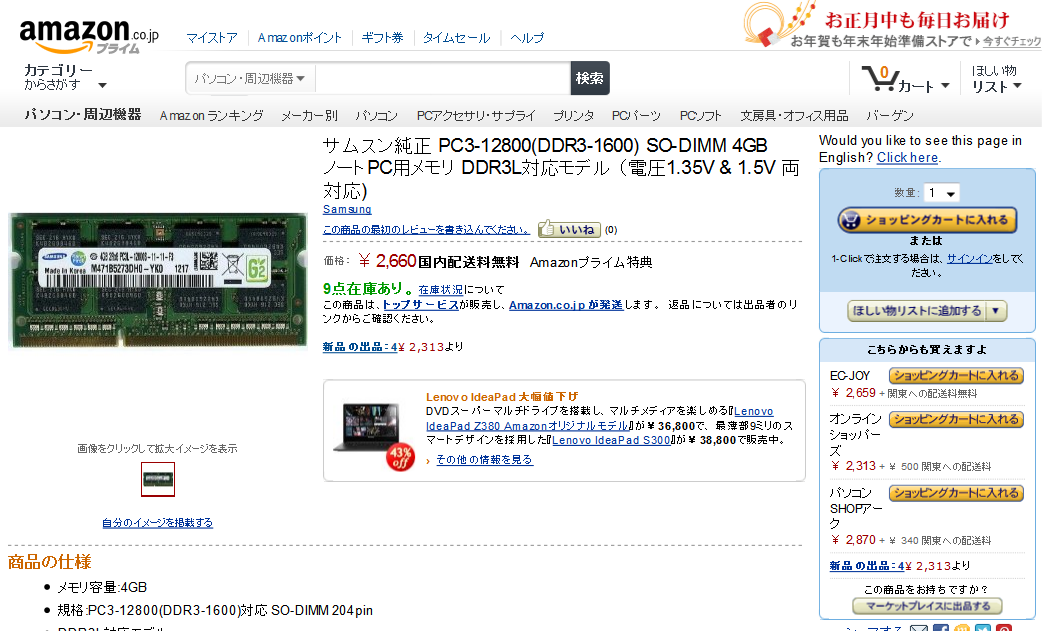Click the Lenovo IdeaPad S300 link
Viewport: 1042px width, 631px height.
click(x=611, y=440)
